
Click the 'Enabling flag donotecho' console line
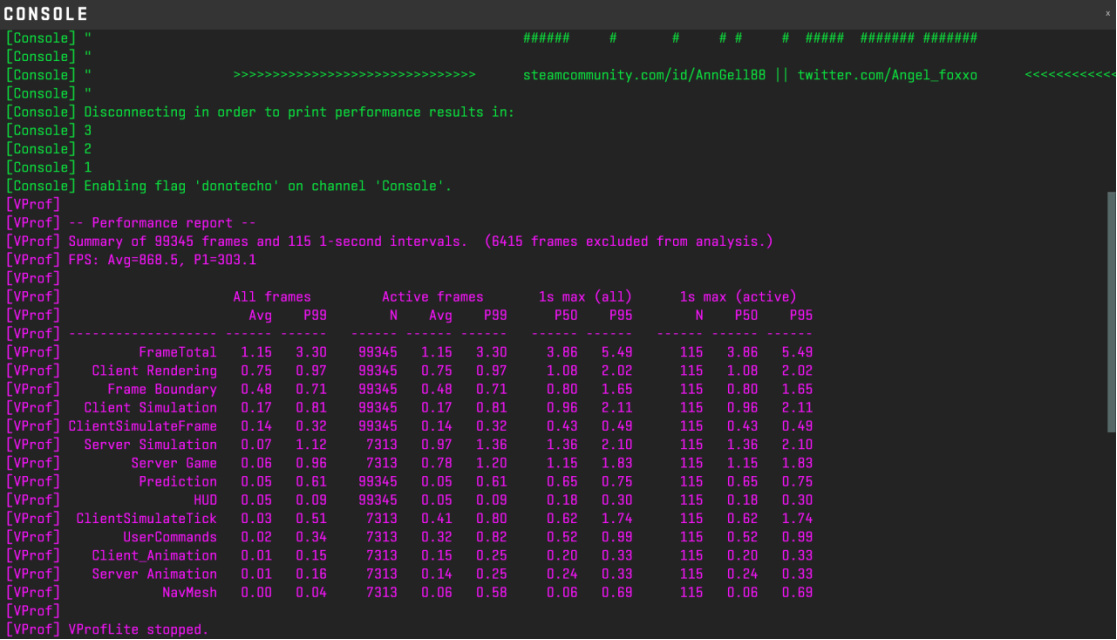(229, 186)
